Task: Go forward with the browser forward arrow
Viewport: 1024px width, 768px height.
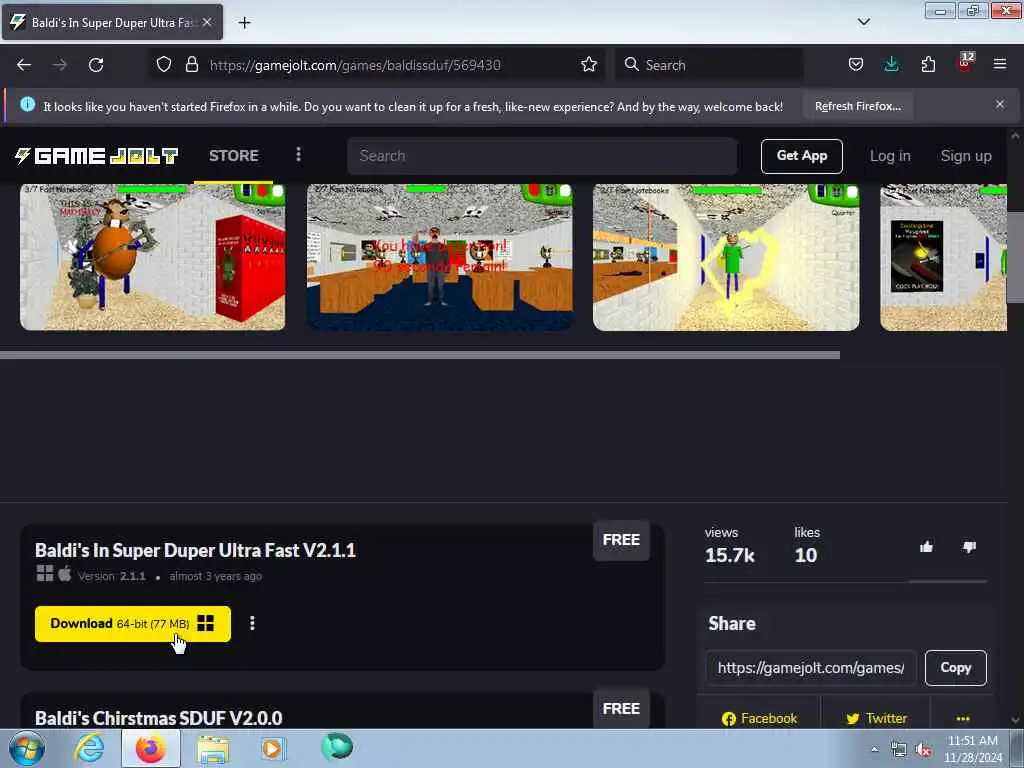Action: click(59, 65)
